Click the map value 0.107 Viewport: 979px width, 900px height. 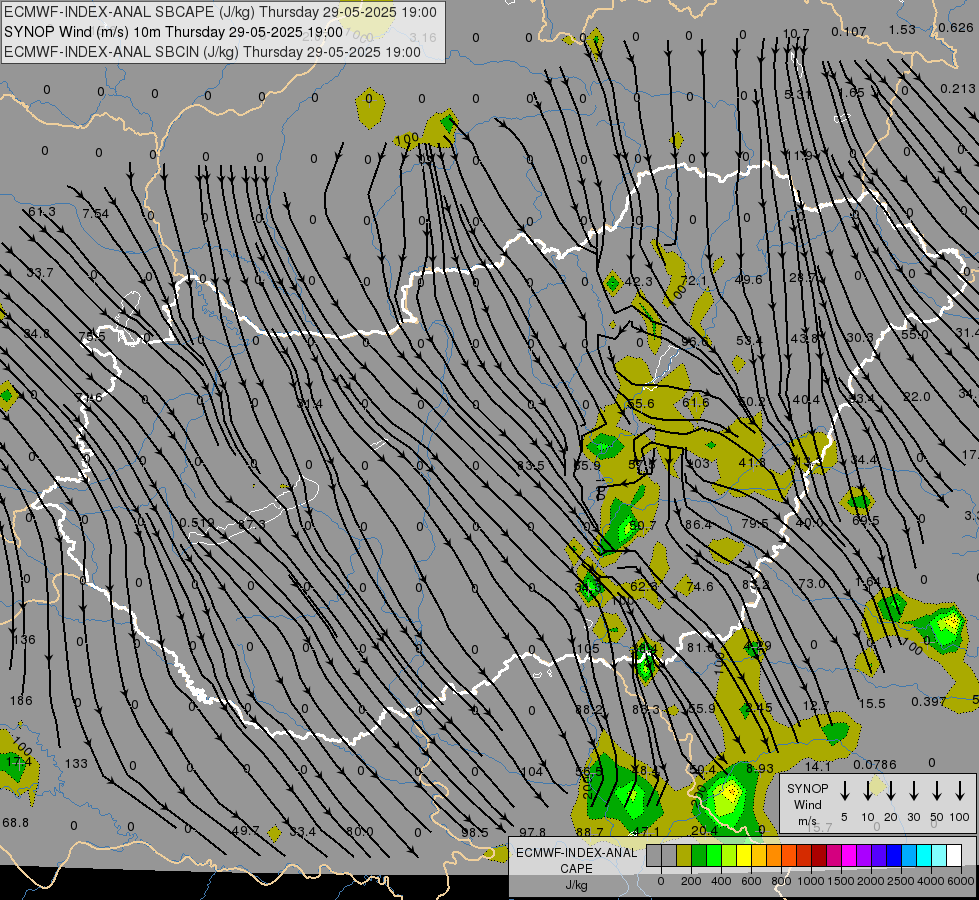(x=849, y=31)
